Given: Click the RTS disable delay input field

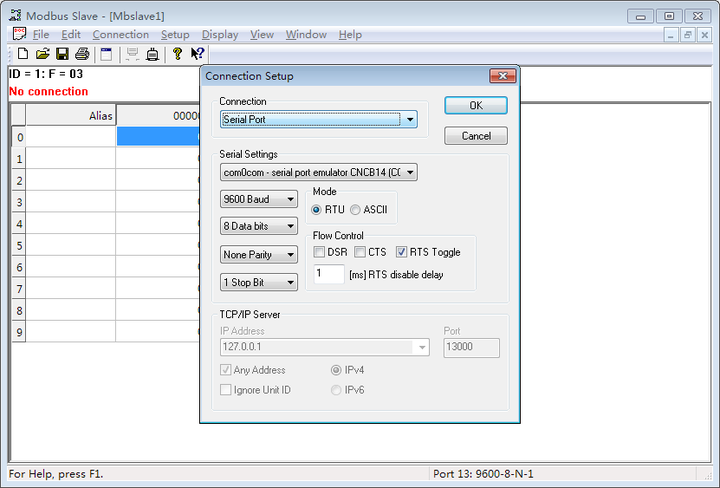Looking at the screenshot, I should coord(328,274).
